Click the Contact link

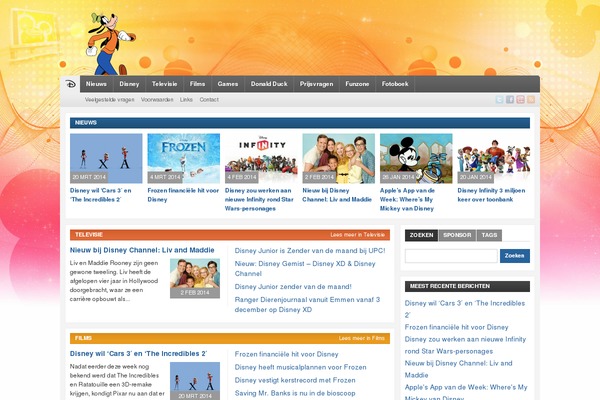tap(209, 100)
